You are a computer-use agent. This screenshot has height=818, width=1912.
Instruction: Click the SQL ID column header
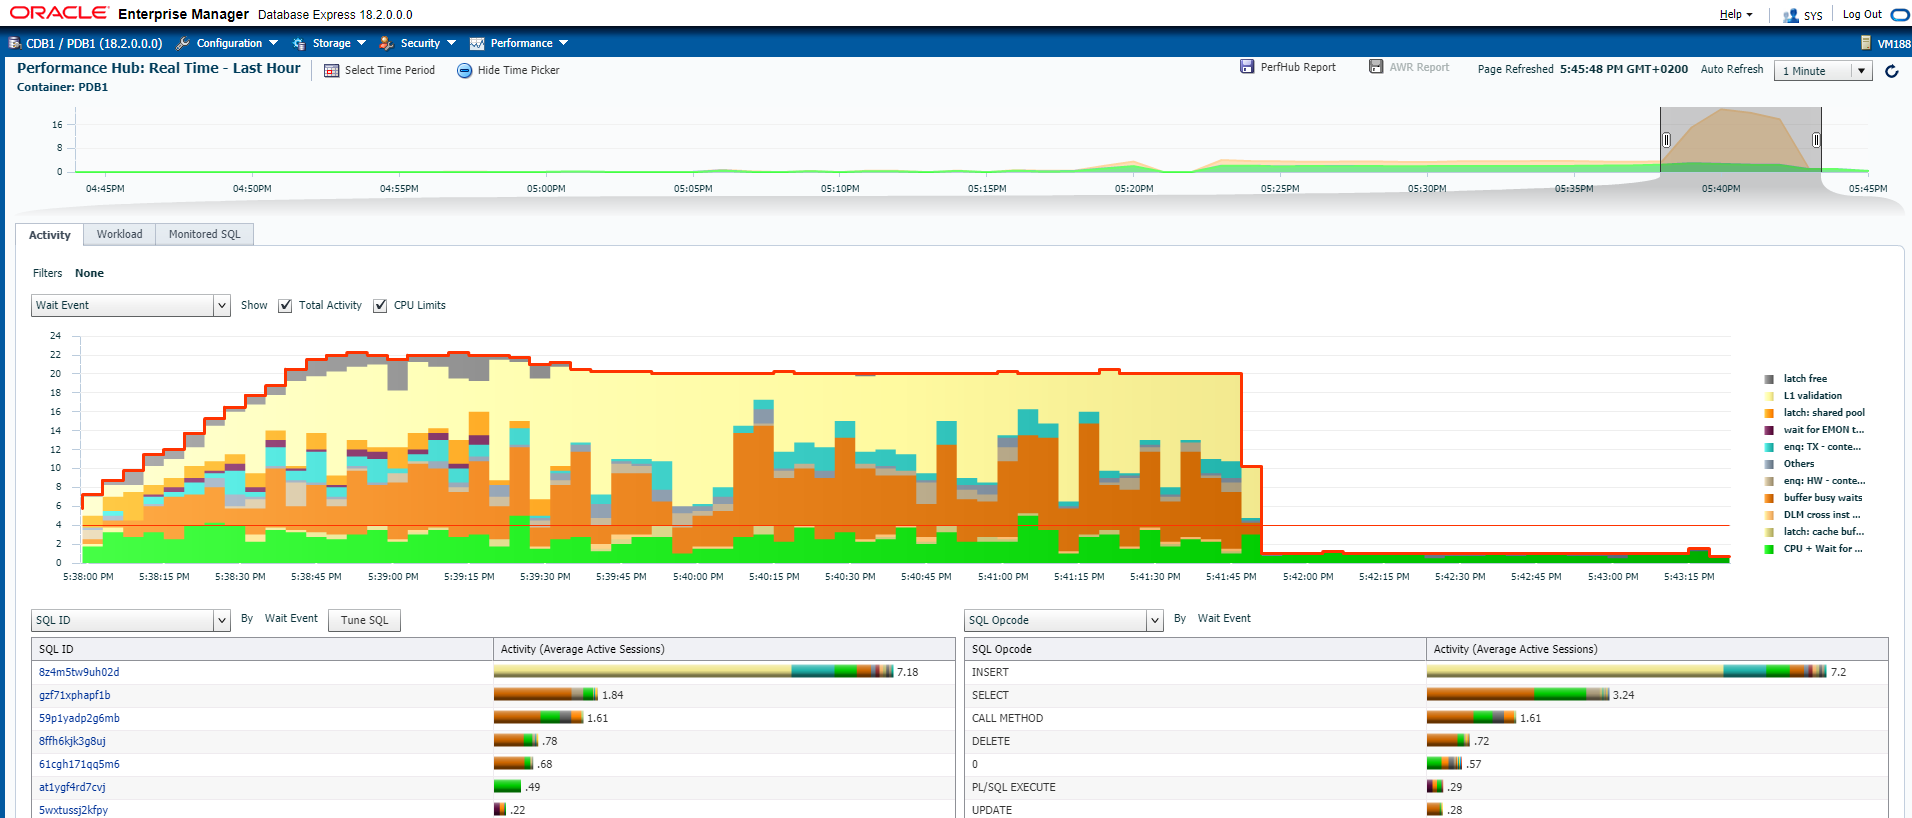pyautogui.click(x=263, y=649)
